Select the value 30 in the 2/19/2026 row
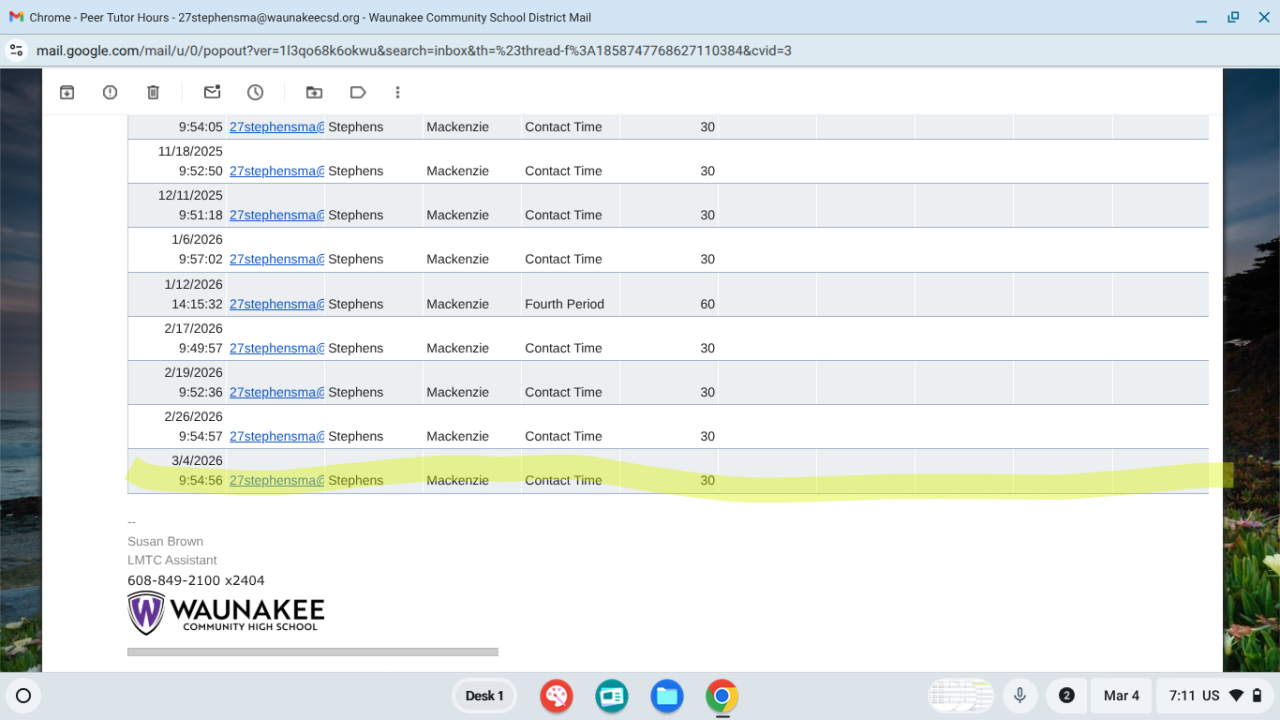 pyautogui.click(x=707, y=392)
